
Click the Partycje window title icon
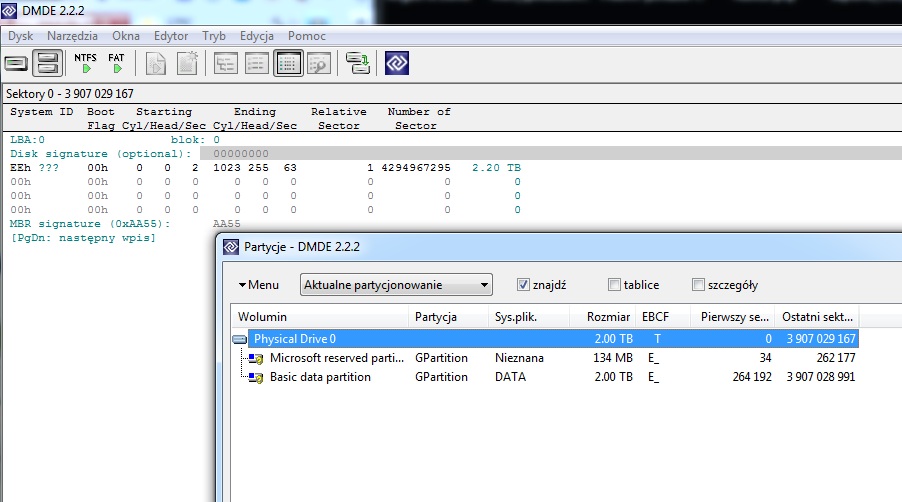point(231,247)
